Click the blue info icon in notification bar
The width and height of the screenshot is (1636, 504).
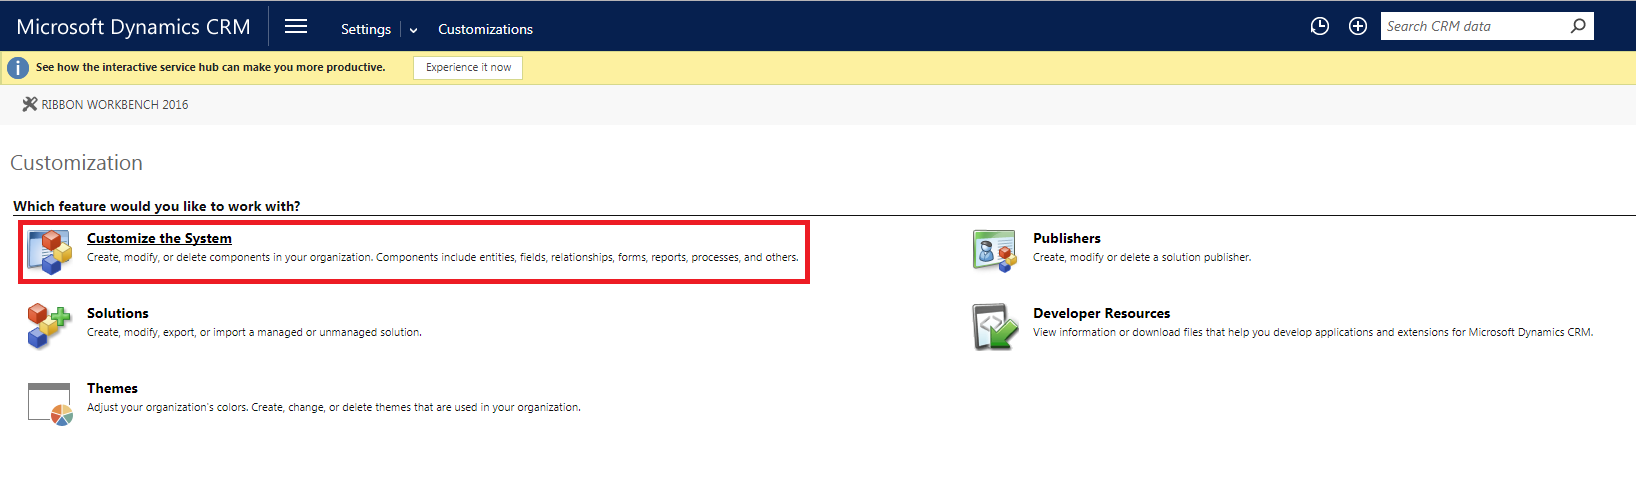pyautogui.click(x=18, y=68)
